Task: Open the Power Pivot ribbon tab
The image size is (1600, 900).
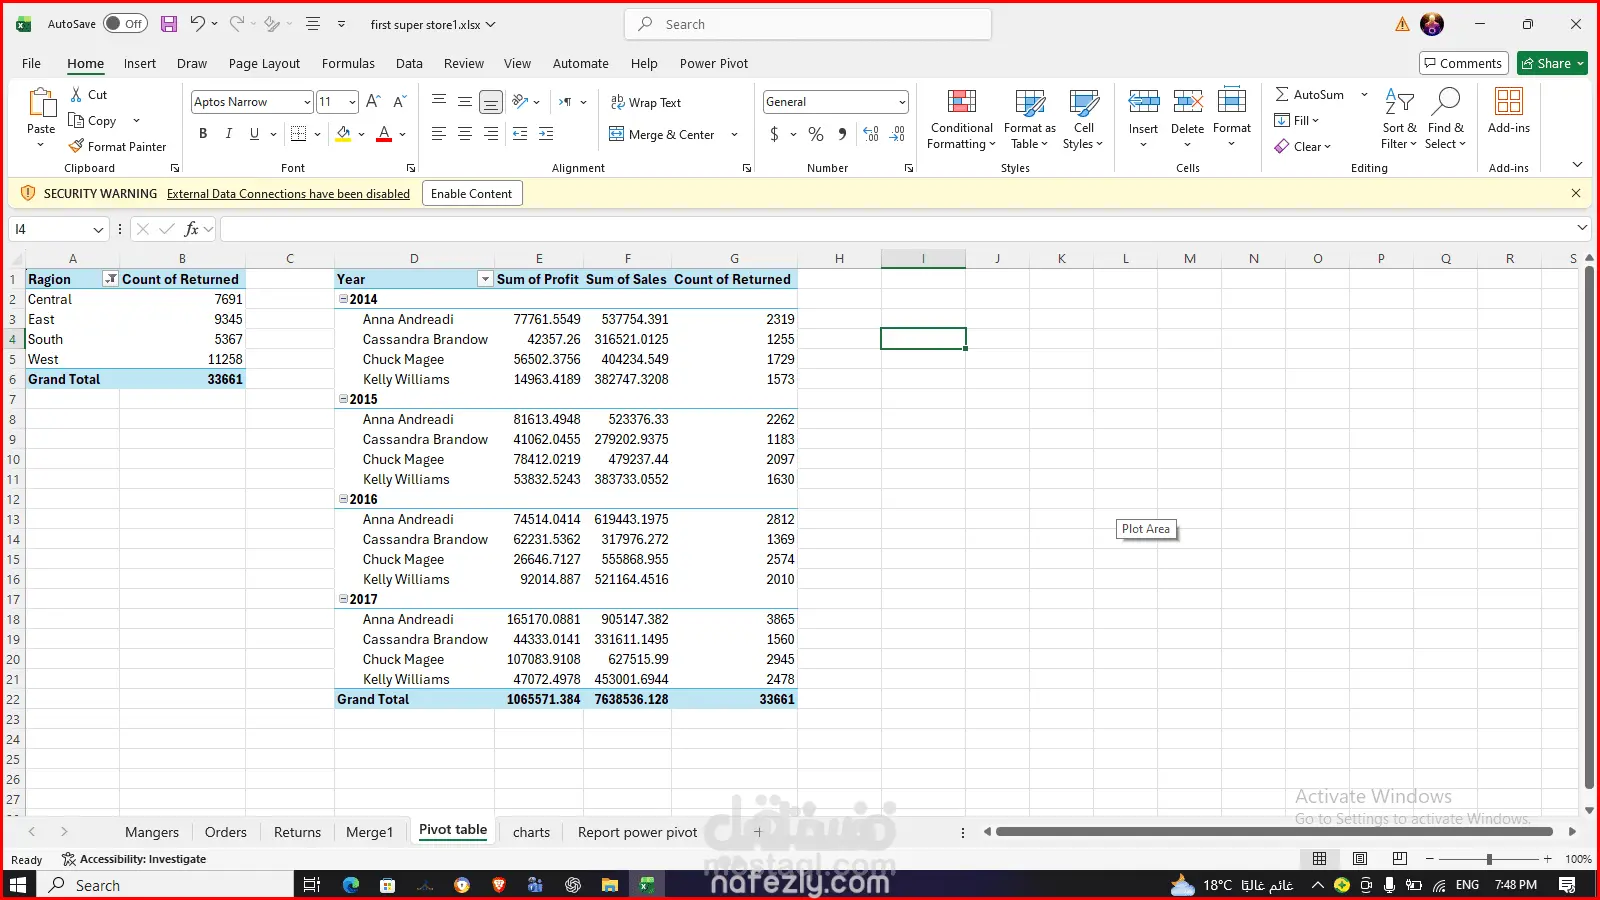Action: pos(713,63)
